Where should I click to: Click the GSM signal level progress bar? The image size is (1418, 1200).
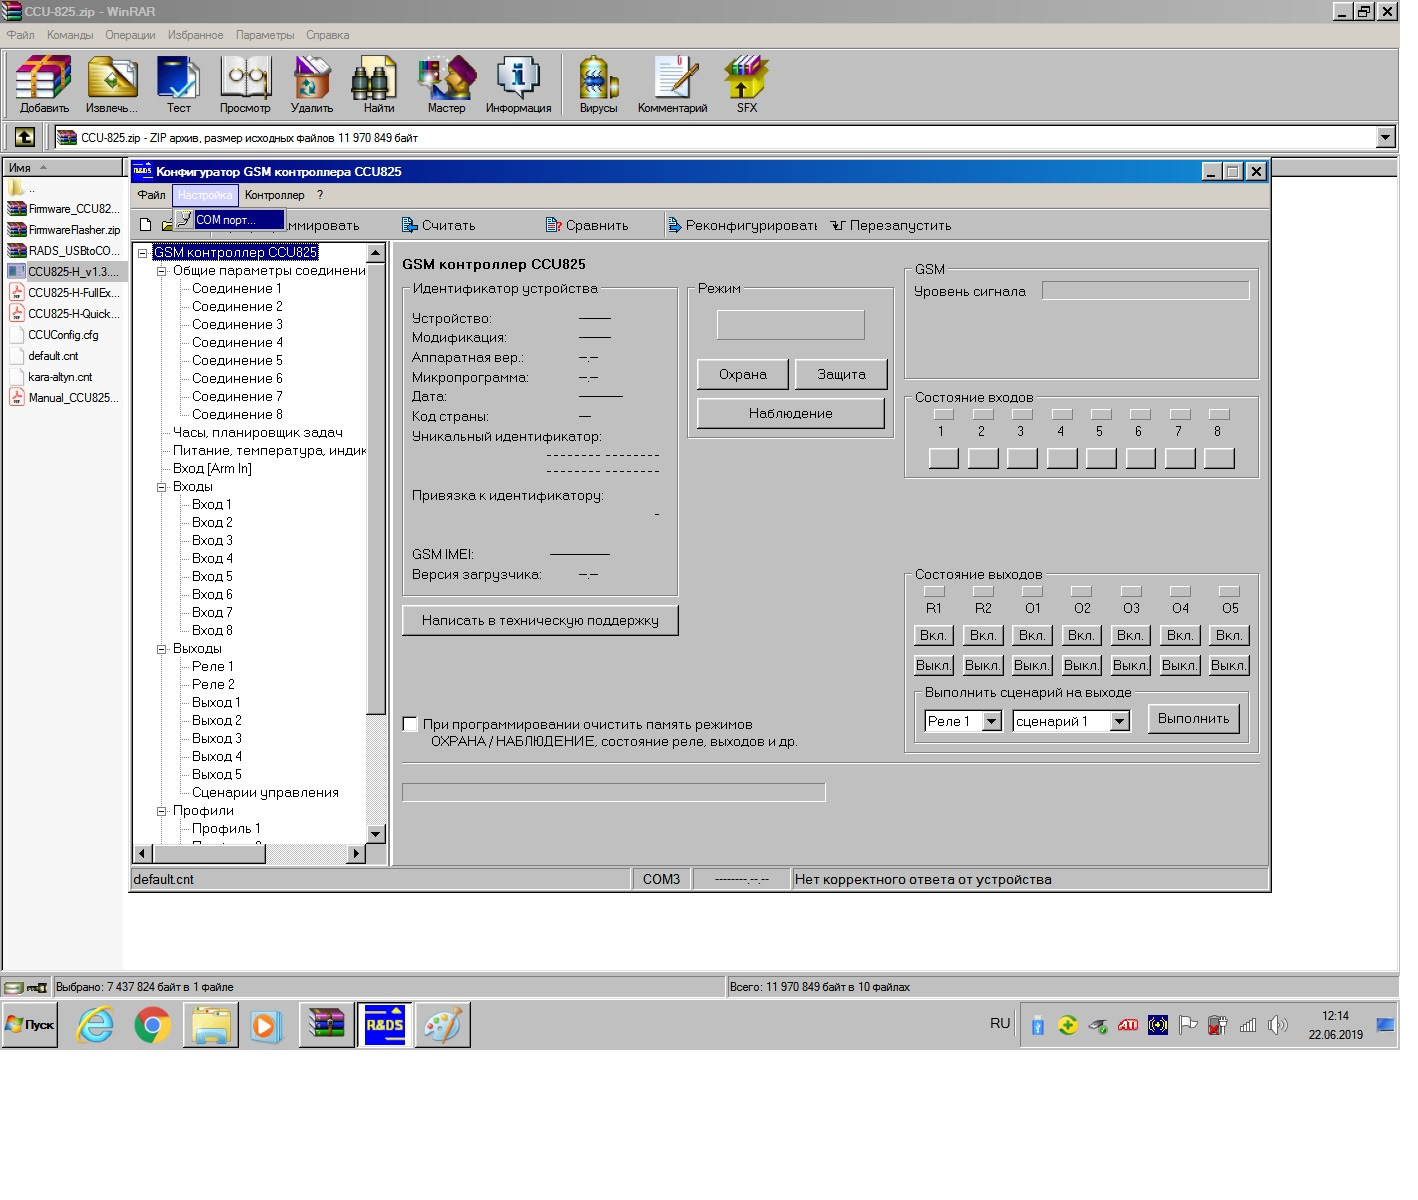1145,290
